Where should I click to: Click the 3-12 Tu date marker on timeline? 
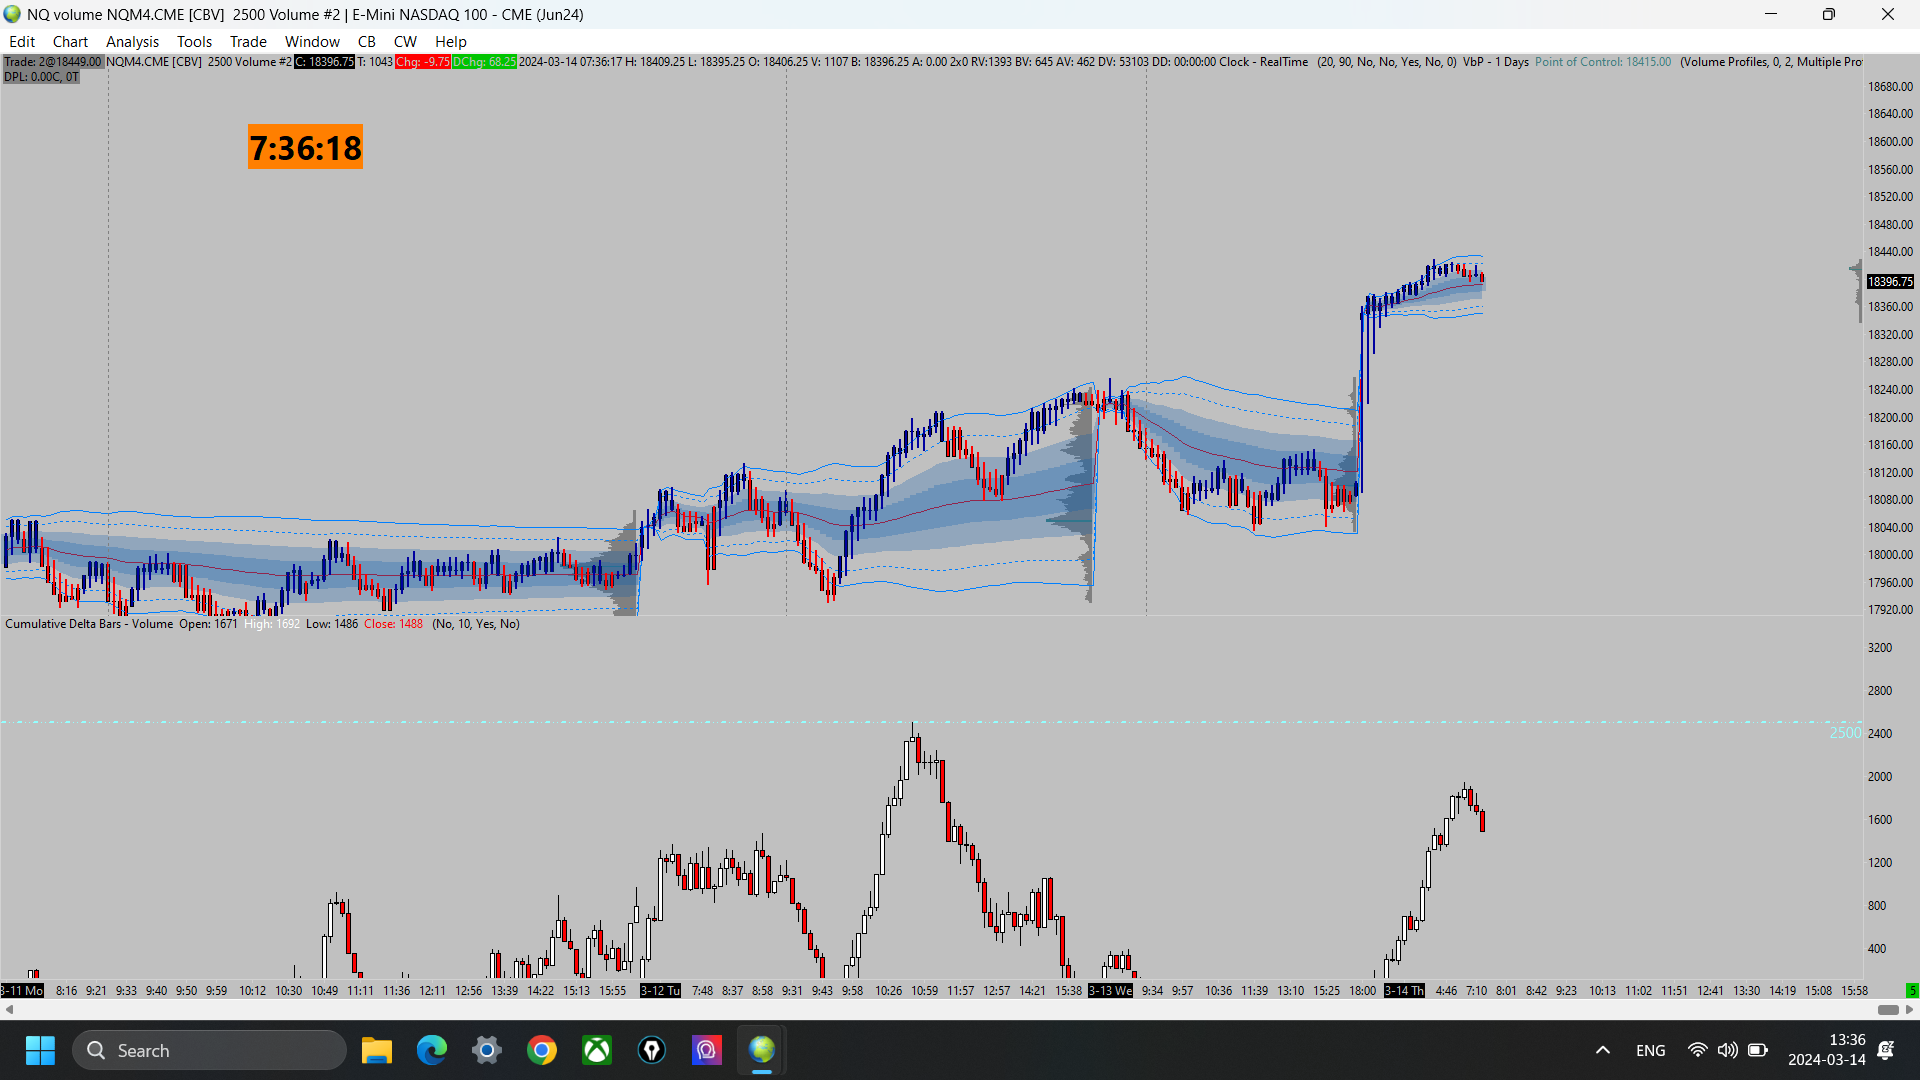660,990
